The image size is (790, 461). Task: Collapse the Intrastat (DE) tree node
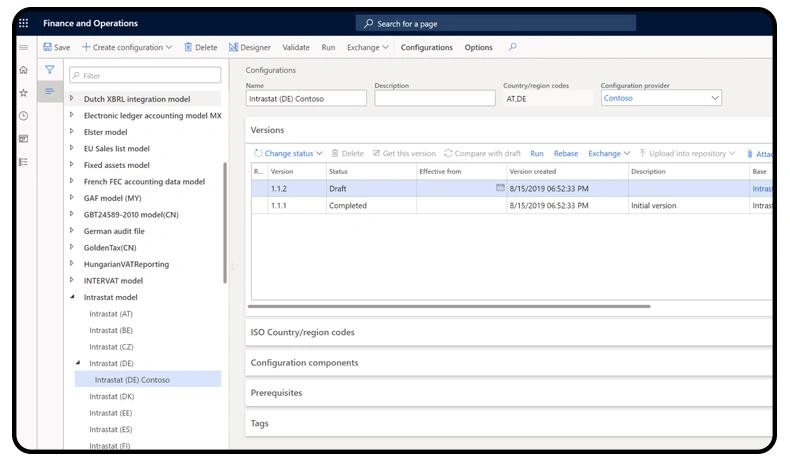point(78,363)
